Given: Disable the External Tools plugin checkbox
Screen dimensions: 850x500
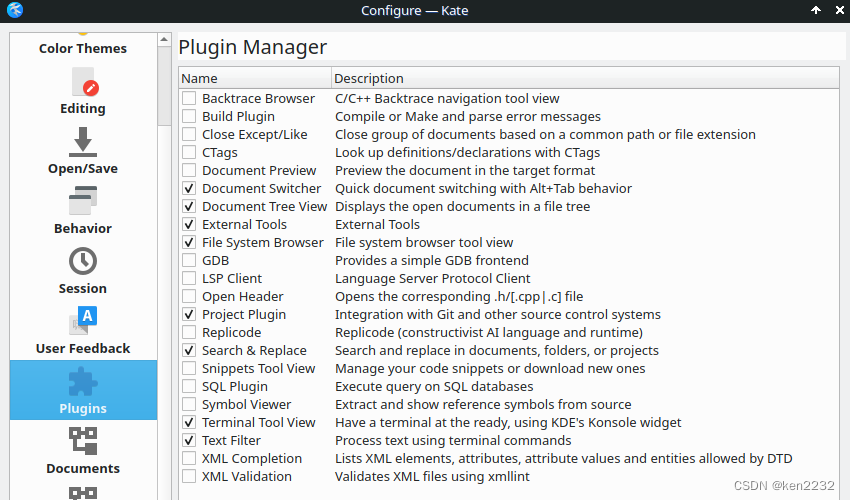Looking at the screenshot, I should tap(189, 224).
